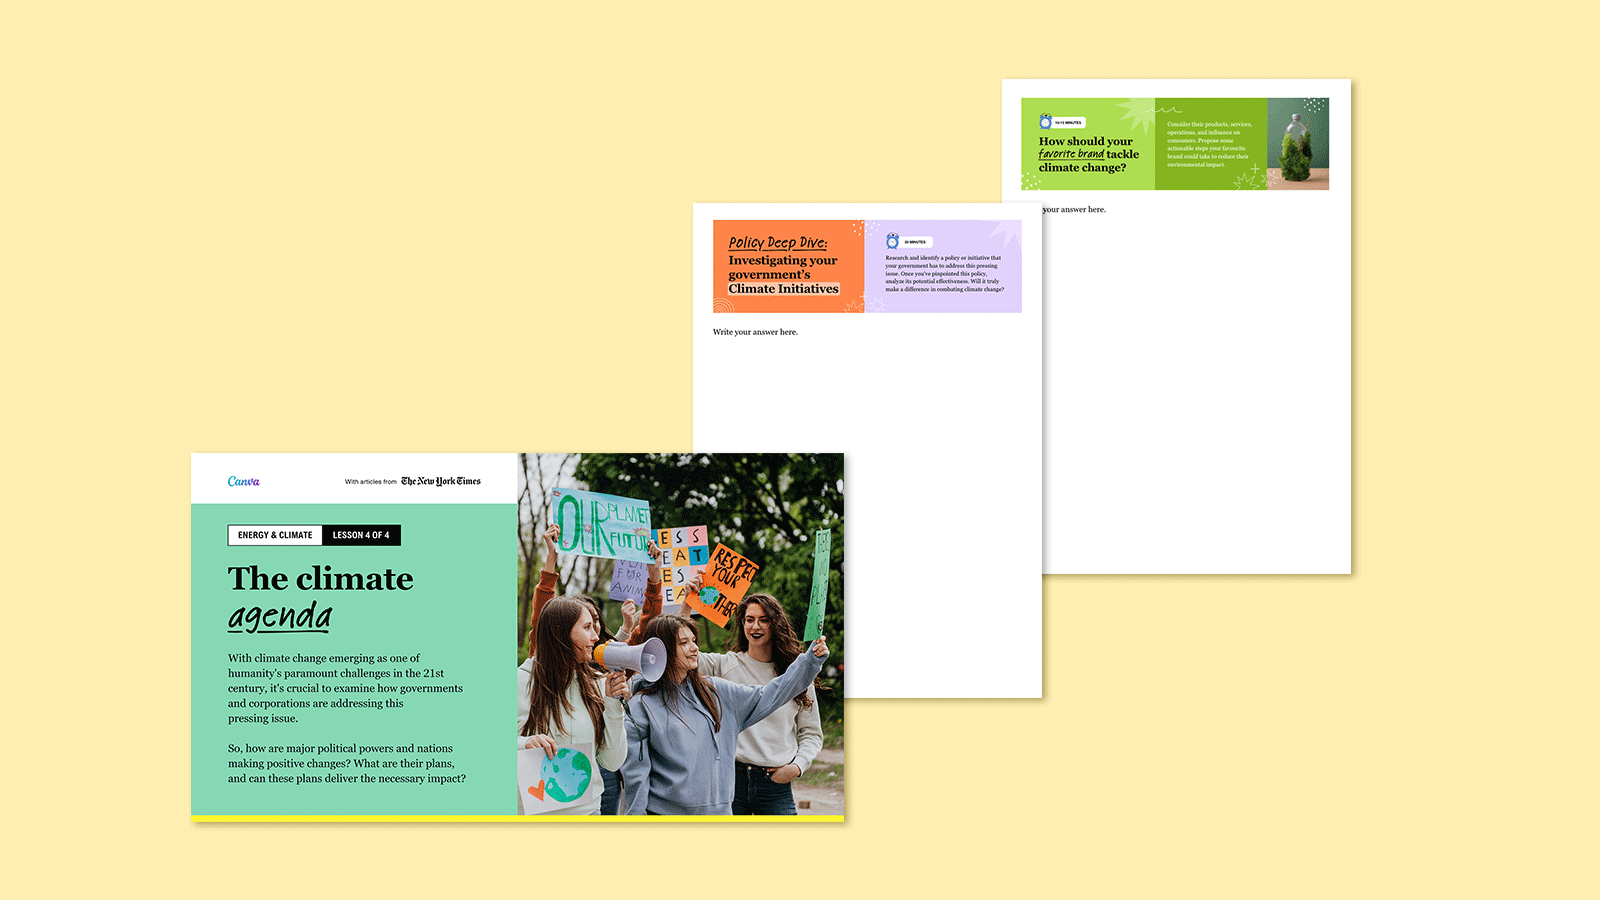1600x900 pixels.
Task: Select the spiral doodle on the orange card
Action: [722, 306]
